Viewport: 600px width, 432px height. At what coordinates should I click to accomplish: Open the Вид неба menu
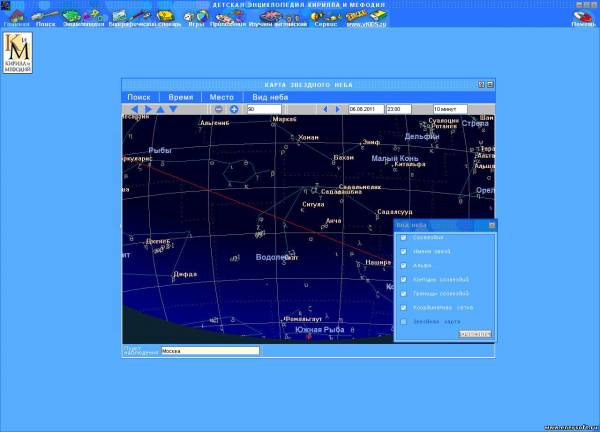[270, 97]
